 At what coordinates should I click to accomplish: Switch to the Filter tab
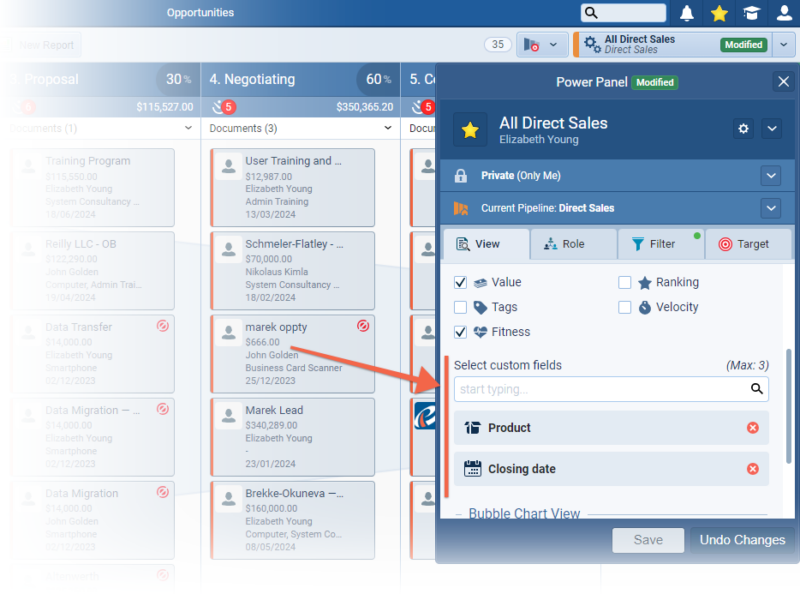[x=660, y=244]
